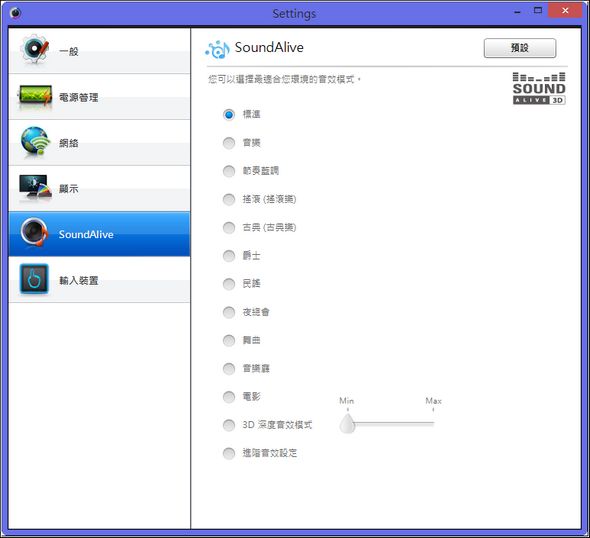590x538 pixels.
Task: Click the Settings app icon in the title bar
Action: click(x=15, y=13)
